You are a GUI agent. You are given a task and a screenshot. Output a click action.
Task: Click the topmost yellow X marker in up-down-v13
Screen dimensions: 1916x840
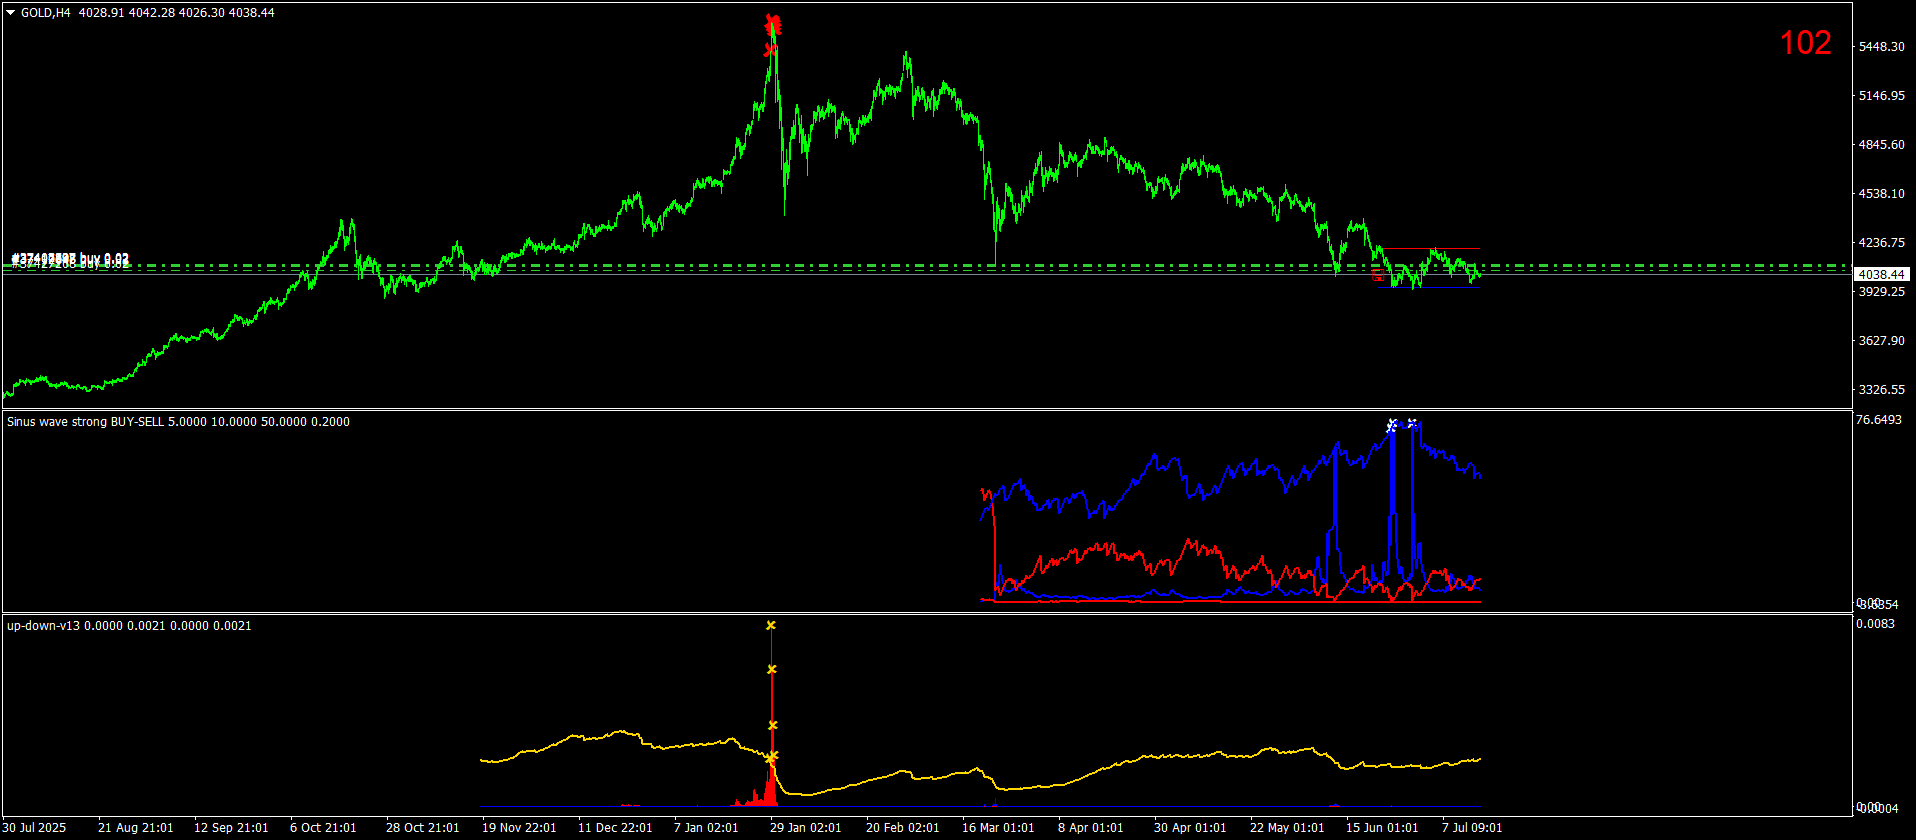coord(771,626)
